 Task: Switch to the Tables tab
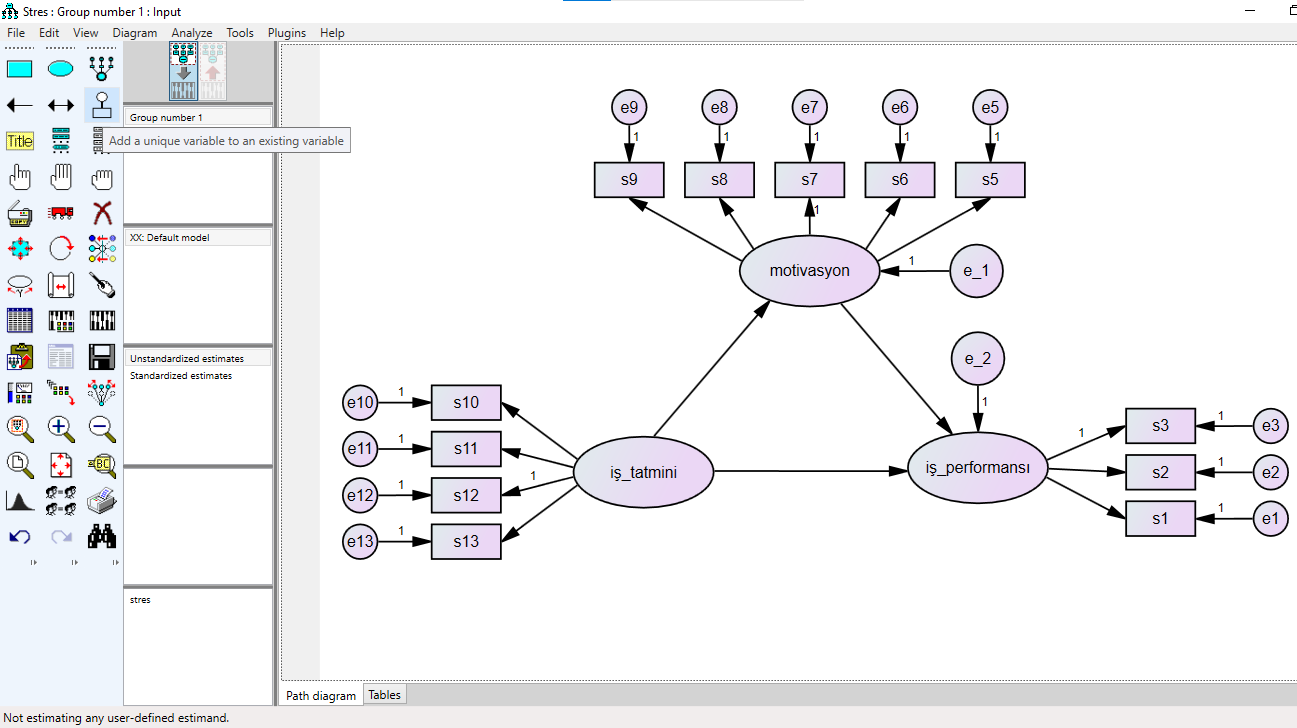(x=384, y=695)
